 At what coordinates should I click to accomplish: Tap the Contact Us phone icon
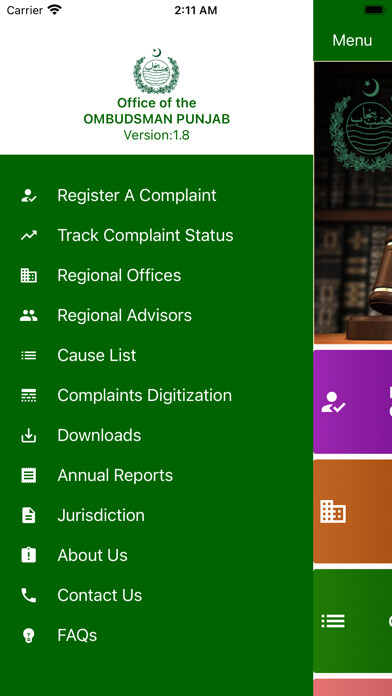pyautogui.click(x=29, y=595)
